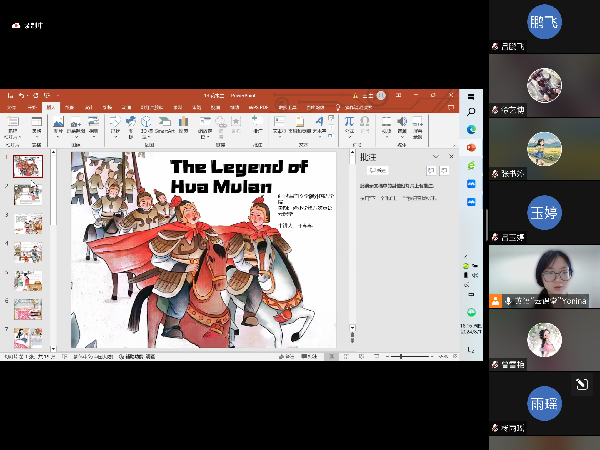
Task: Go to previous comment in comments pane
Action: [431, 171]
